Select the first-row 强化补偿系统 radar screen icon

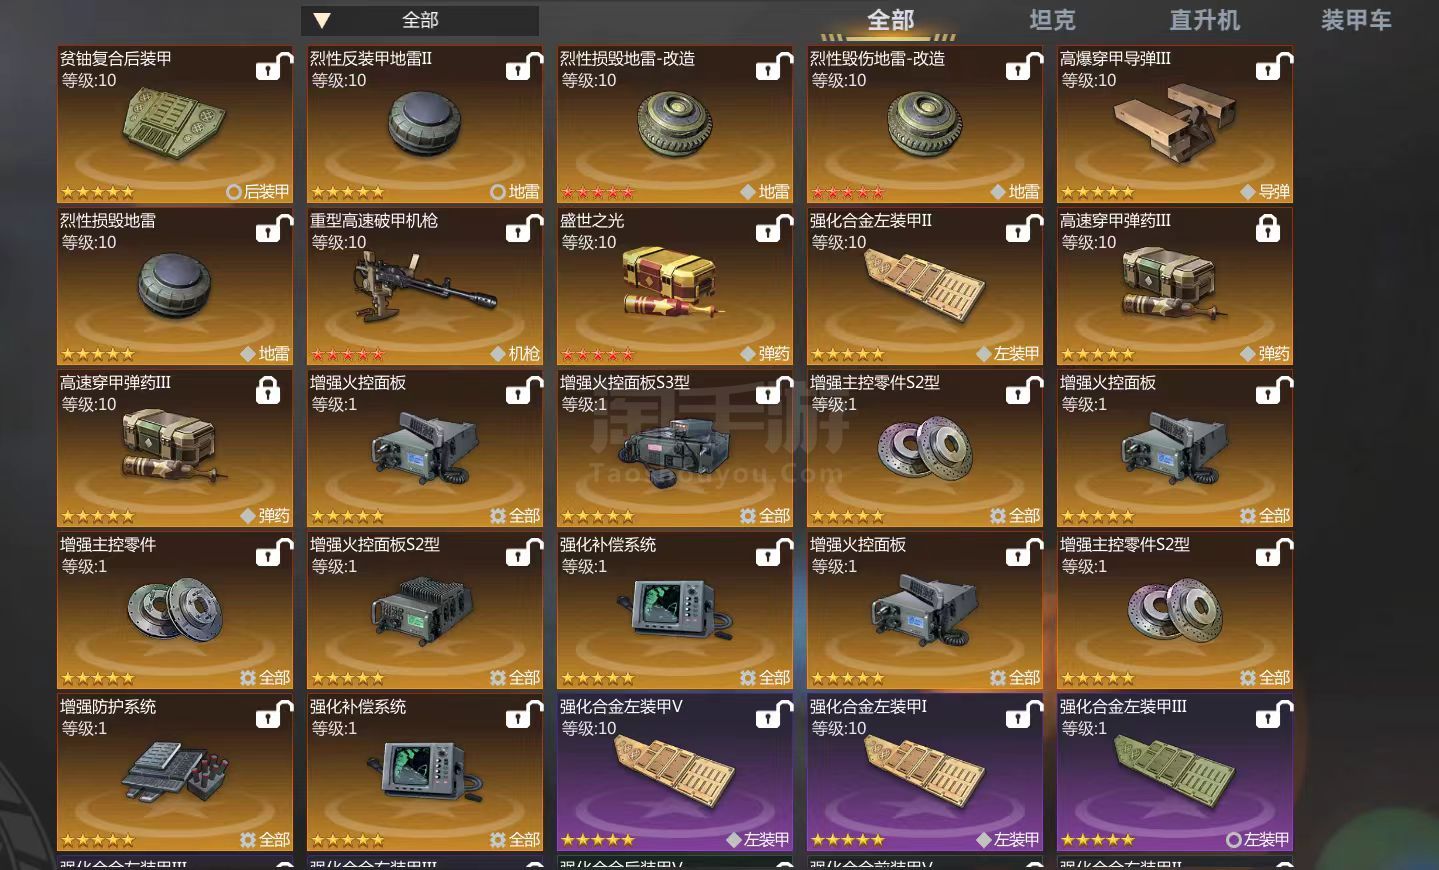pos(673,609)
